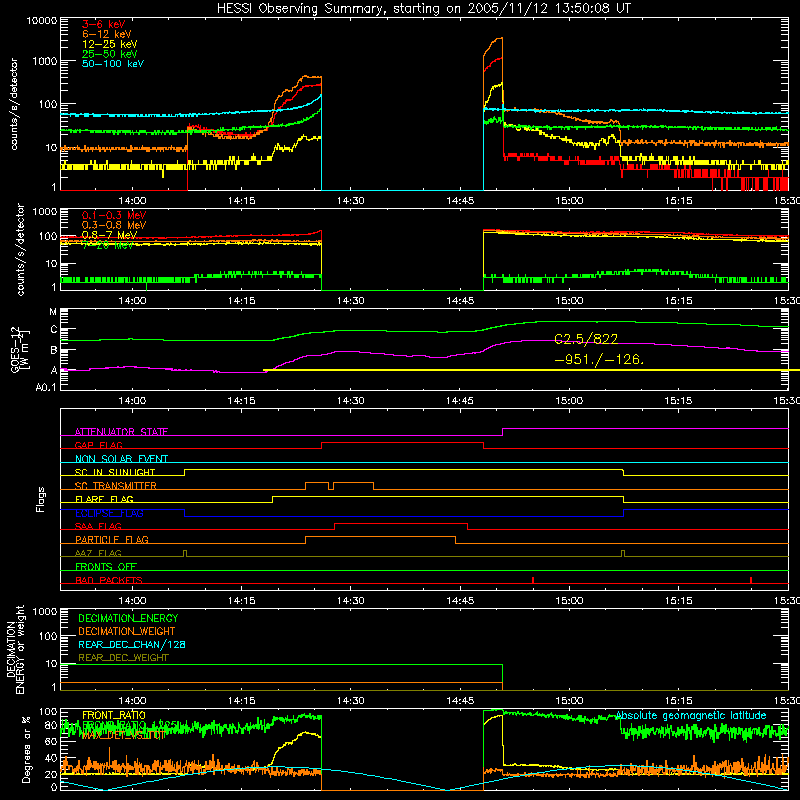This screenshot has height=800, width=800.
Task: Click the -951./-126. position annotation
Action: click(x=599, y=360)
